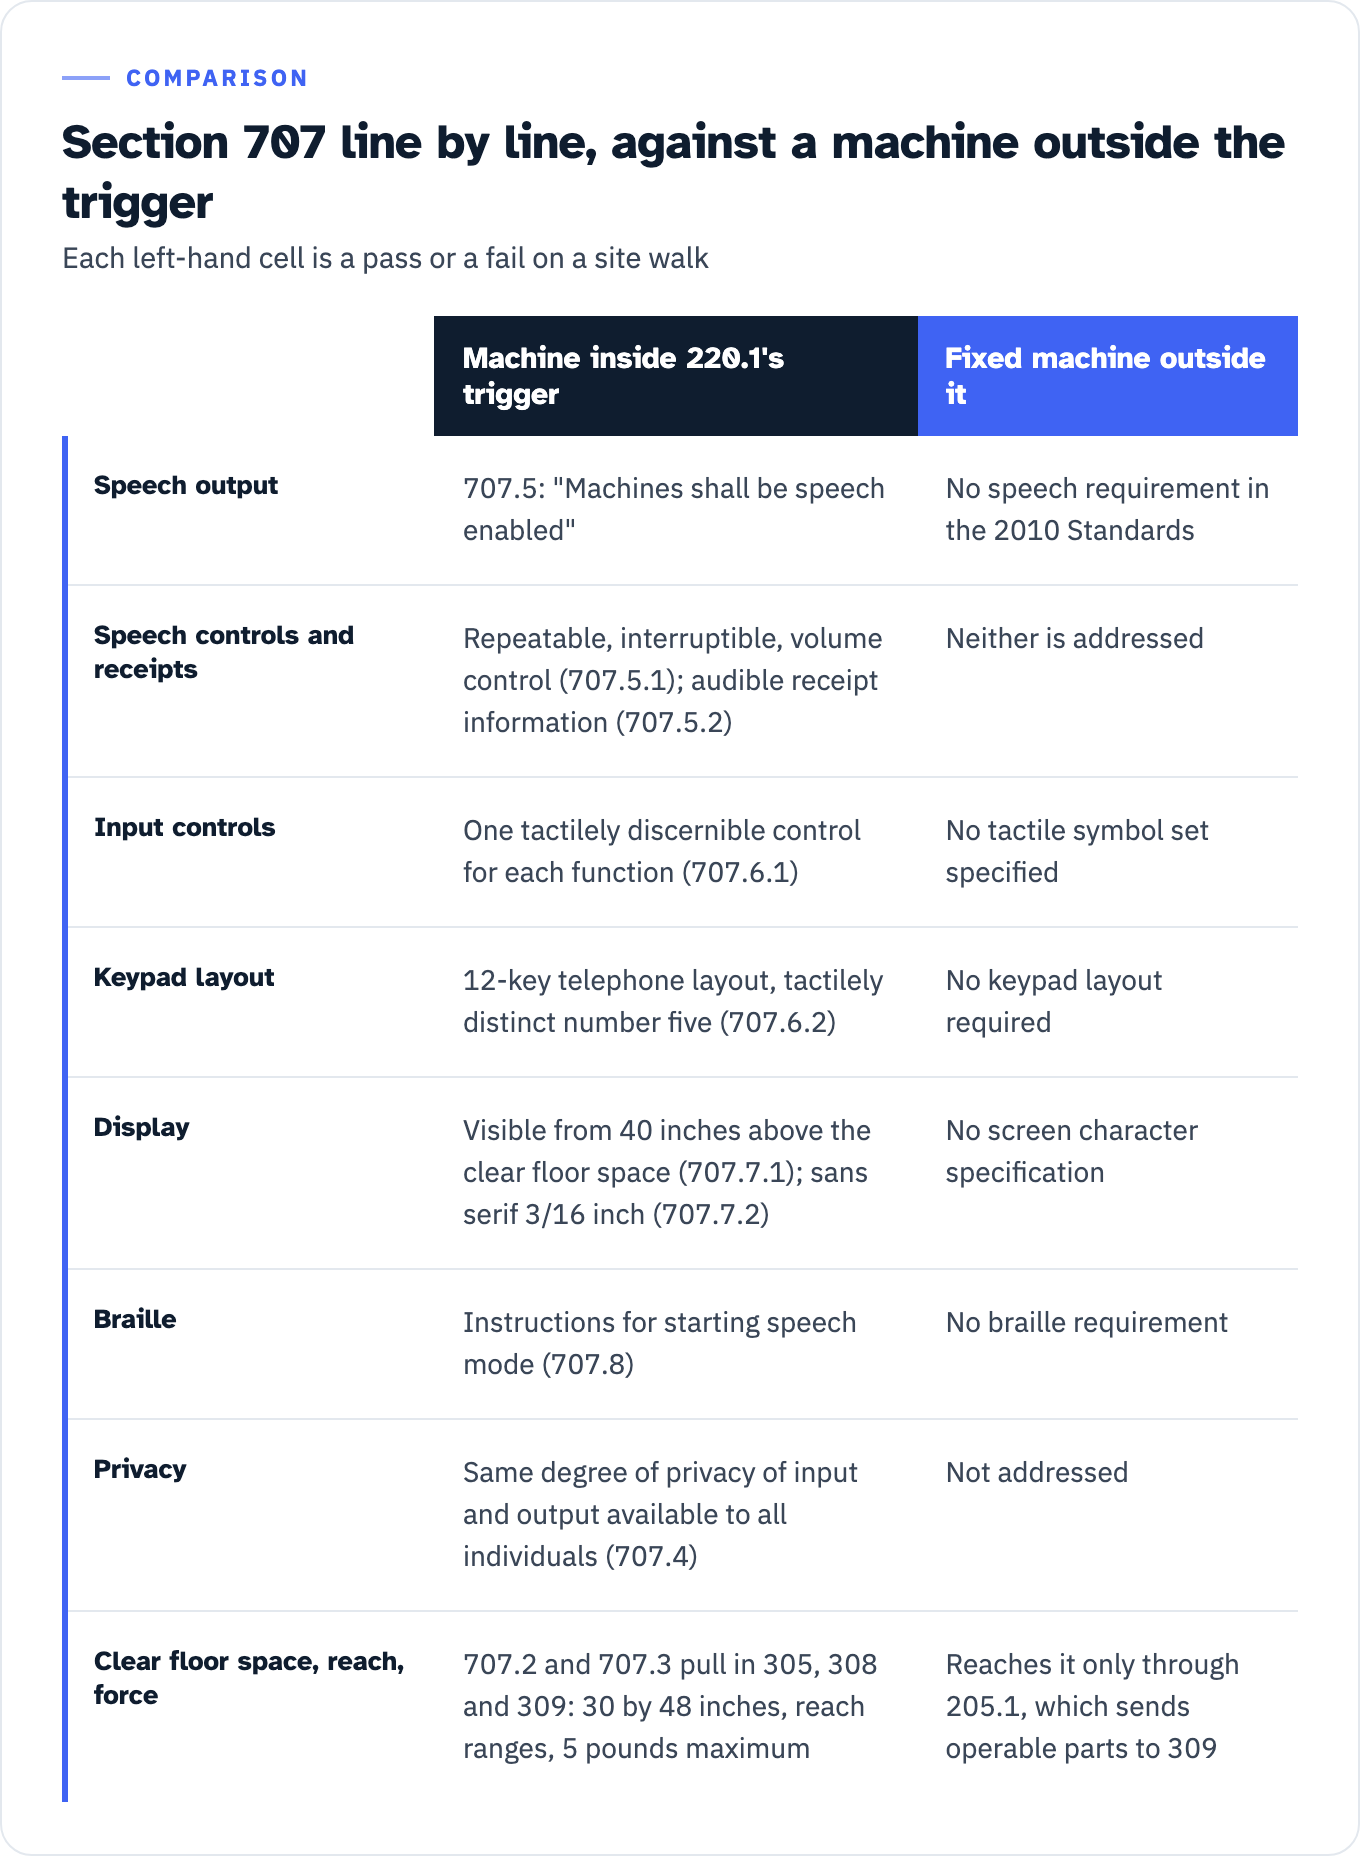Click the 'Speech controls and receipts' row label
This screenshot has height=1856, width=1360.
[x=224, y=652]
